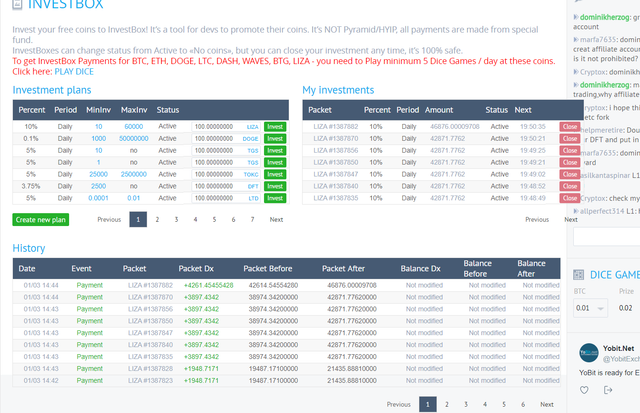Go to page 3 of Investment plans

[176, 220]
